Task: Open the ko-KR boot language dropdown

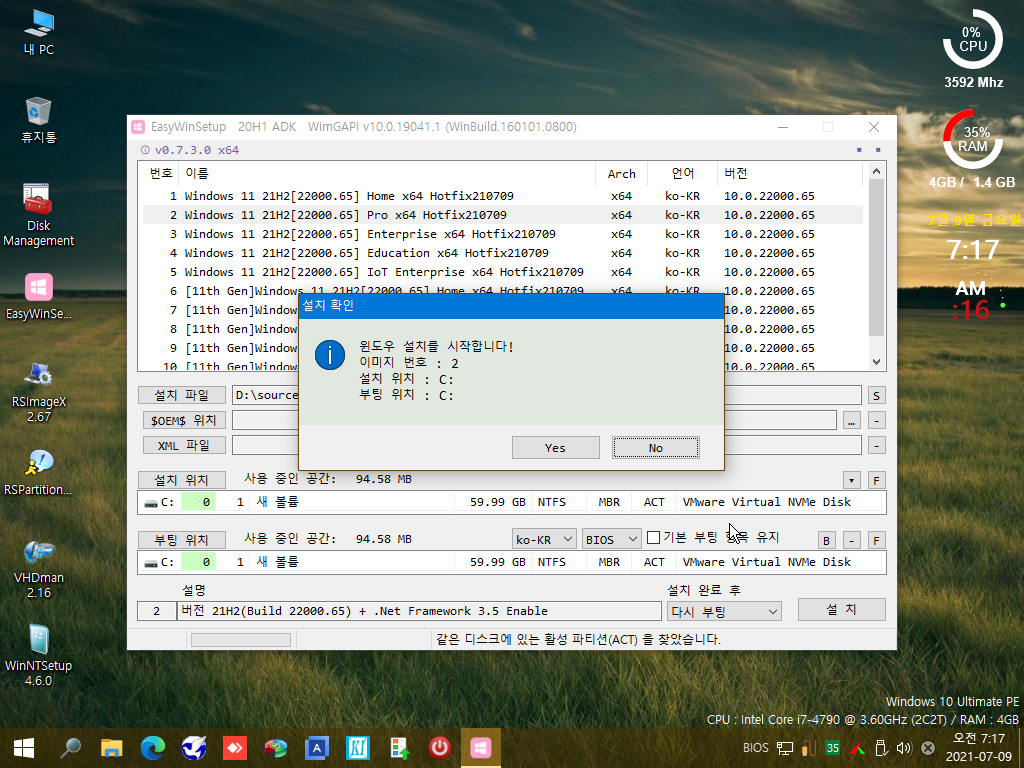Action: click(544, 539)
